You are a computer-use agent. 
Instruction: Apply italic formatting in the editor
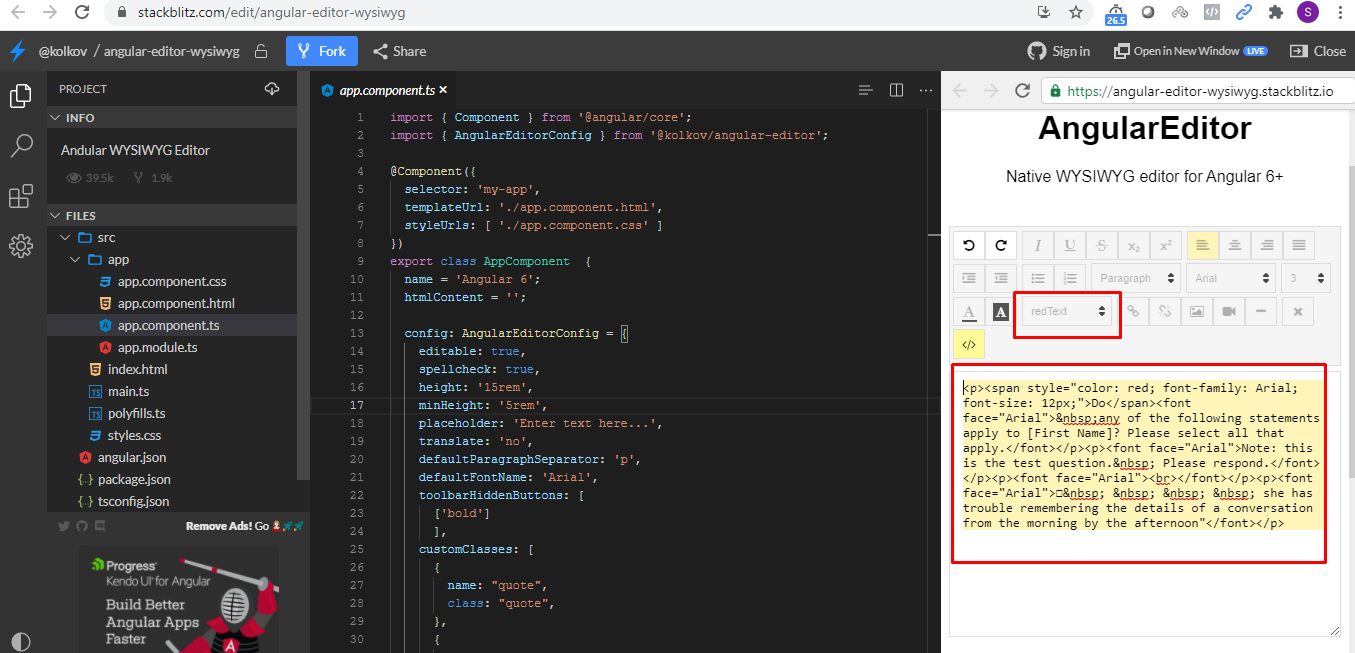tap(1037, 245)
